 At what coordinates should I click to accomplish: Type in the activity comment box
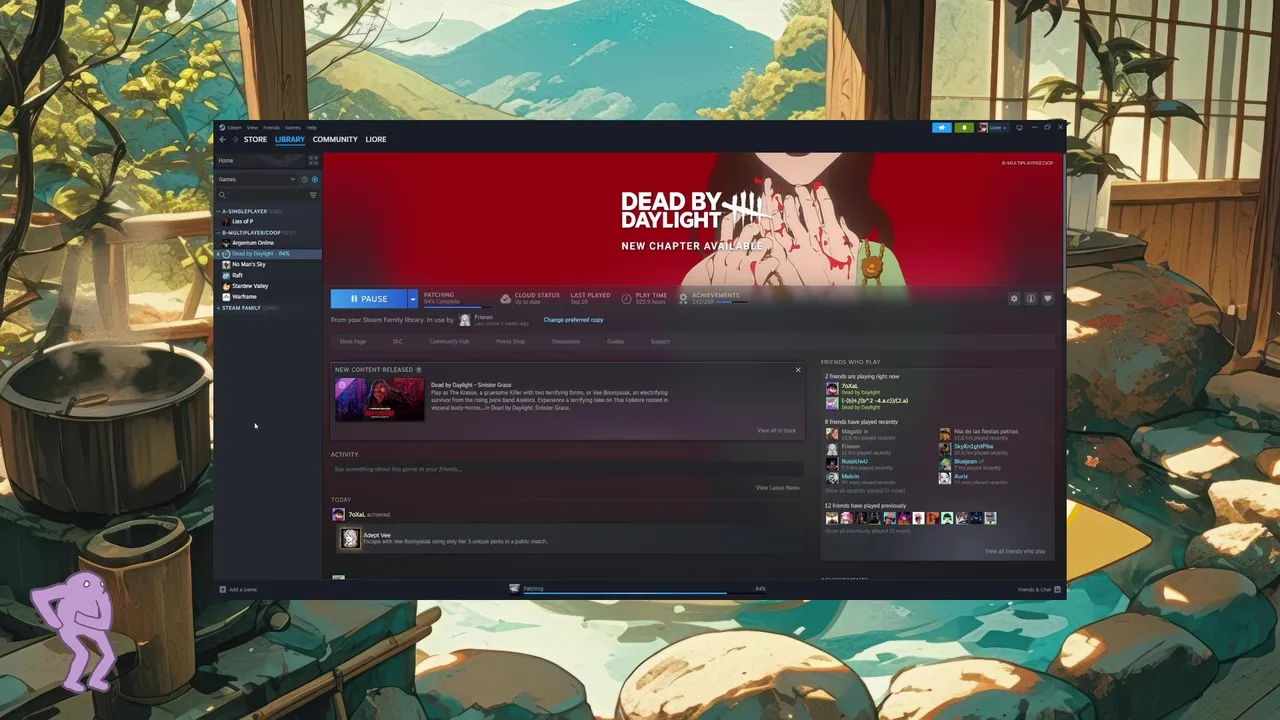point(565,469)
